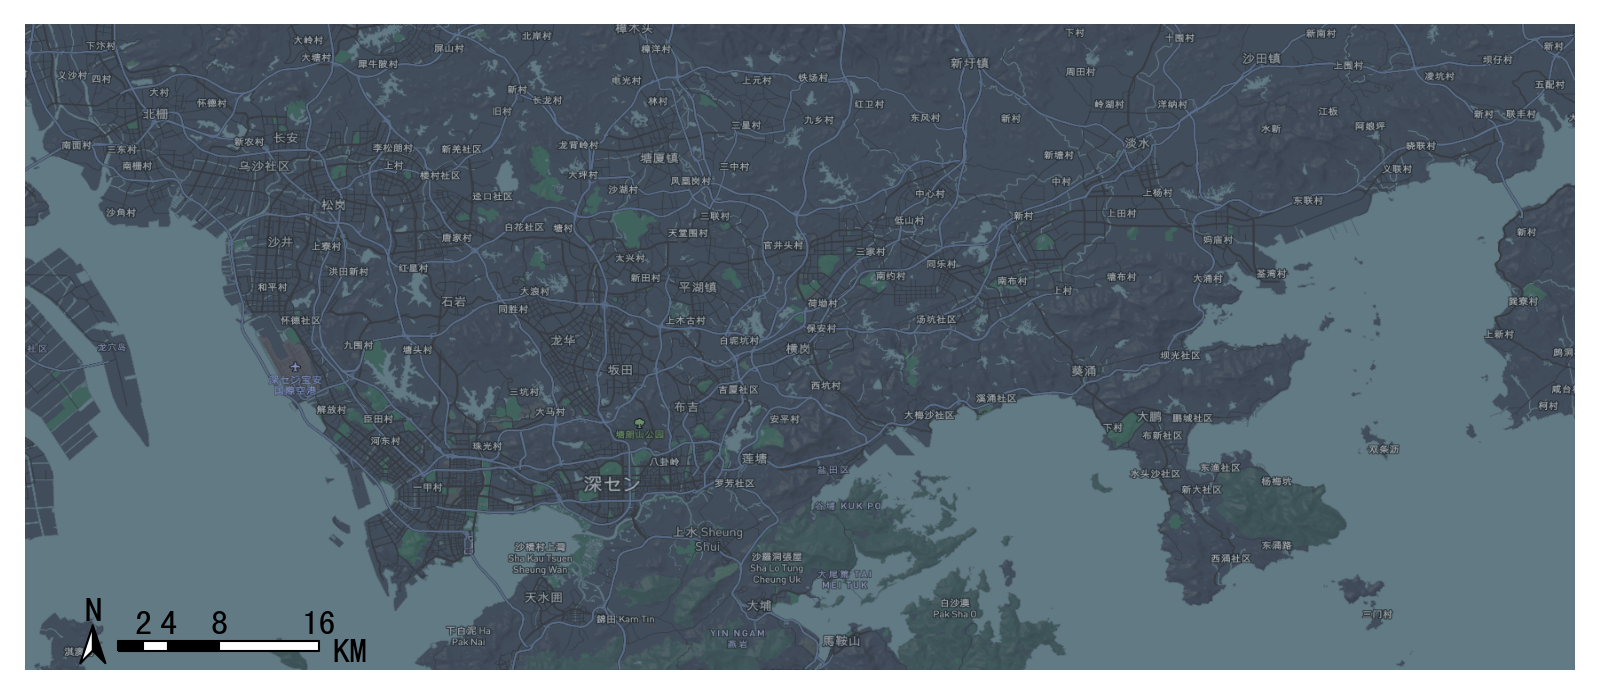The image size is (1599, 695).
Task: Click the 沙井 label
Action: [281, 242]
